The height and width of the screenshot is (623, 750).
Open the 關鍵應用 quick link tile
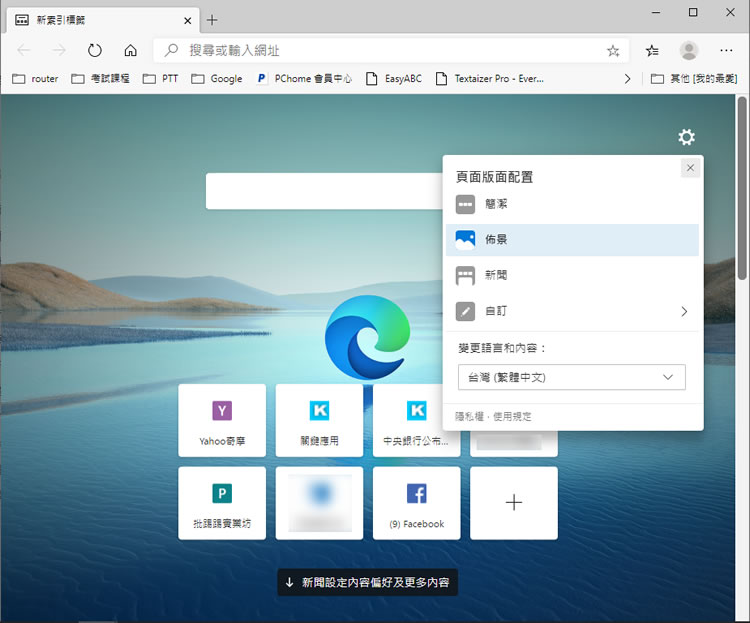[x=319, y=420]
